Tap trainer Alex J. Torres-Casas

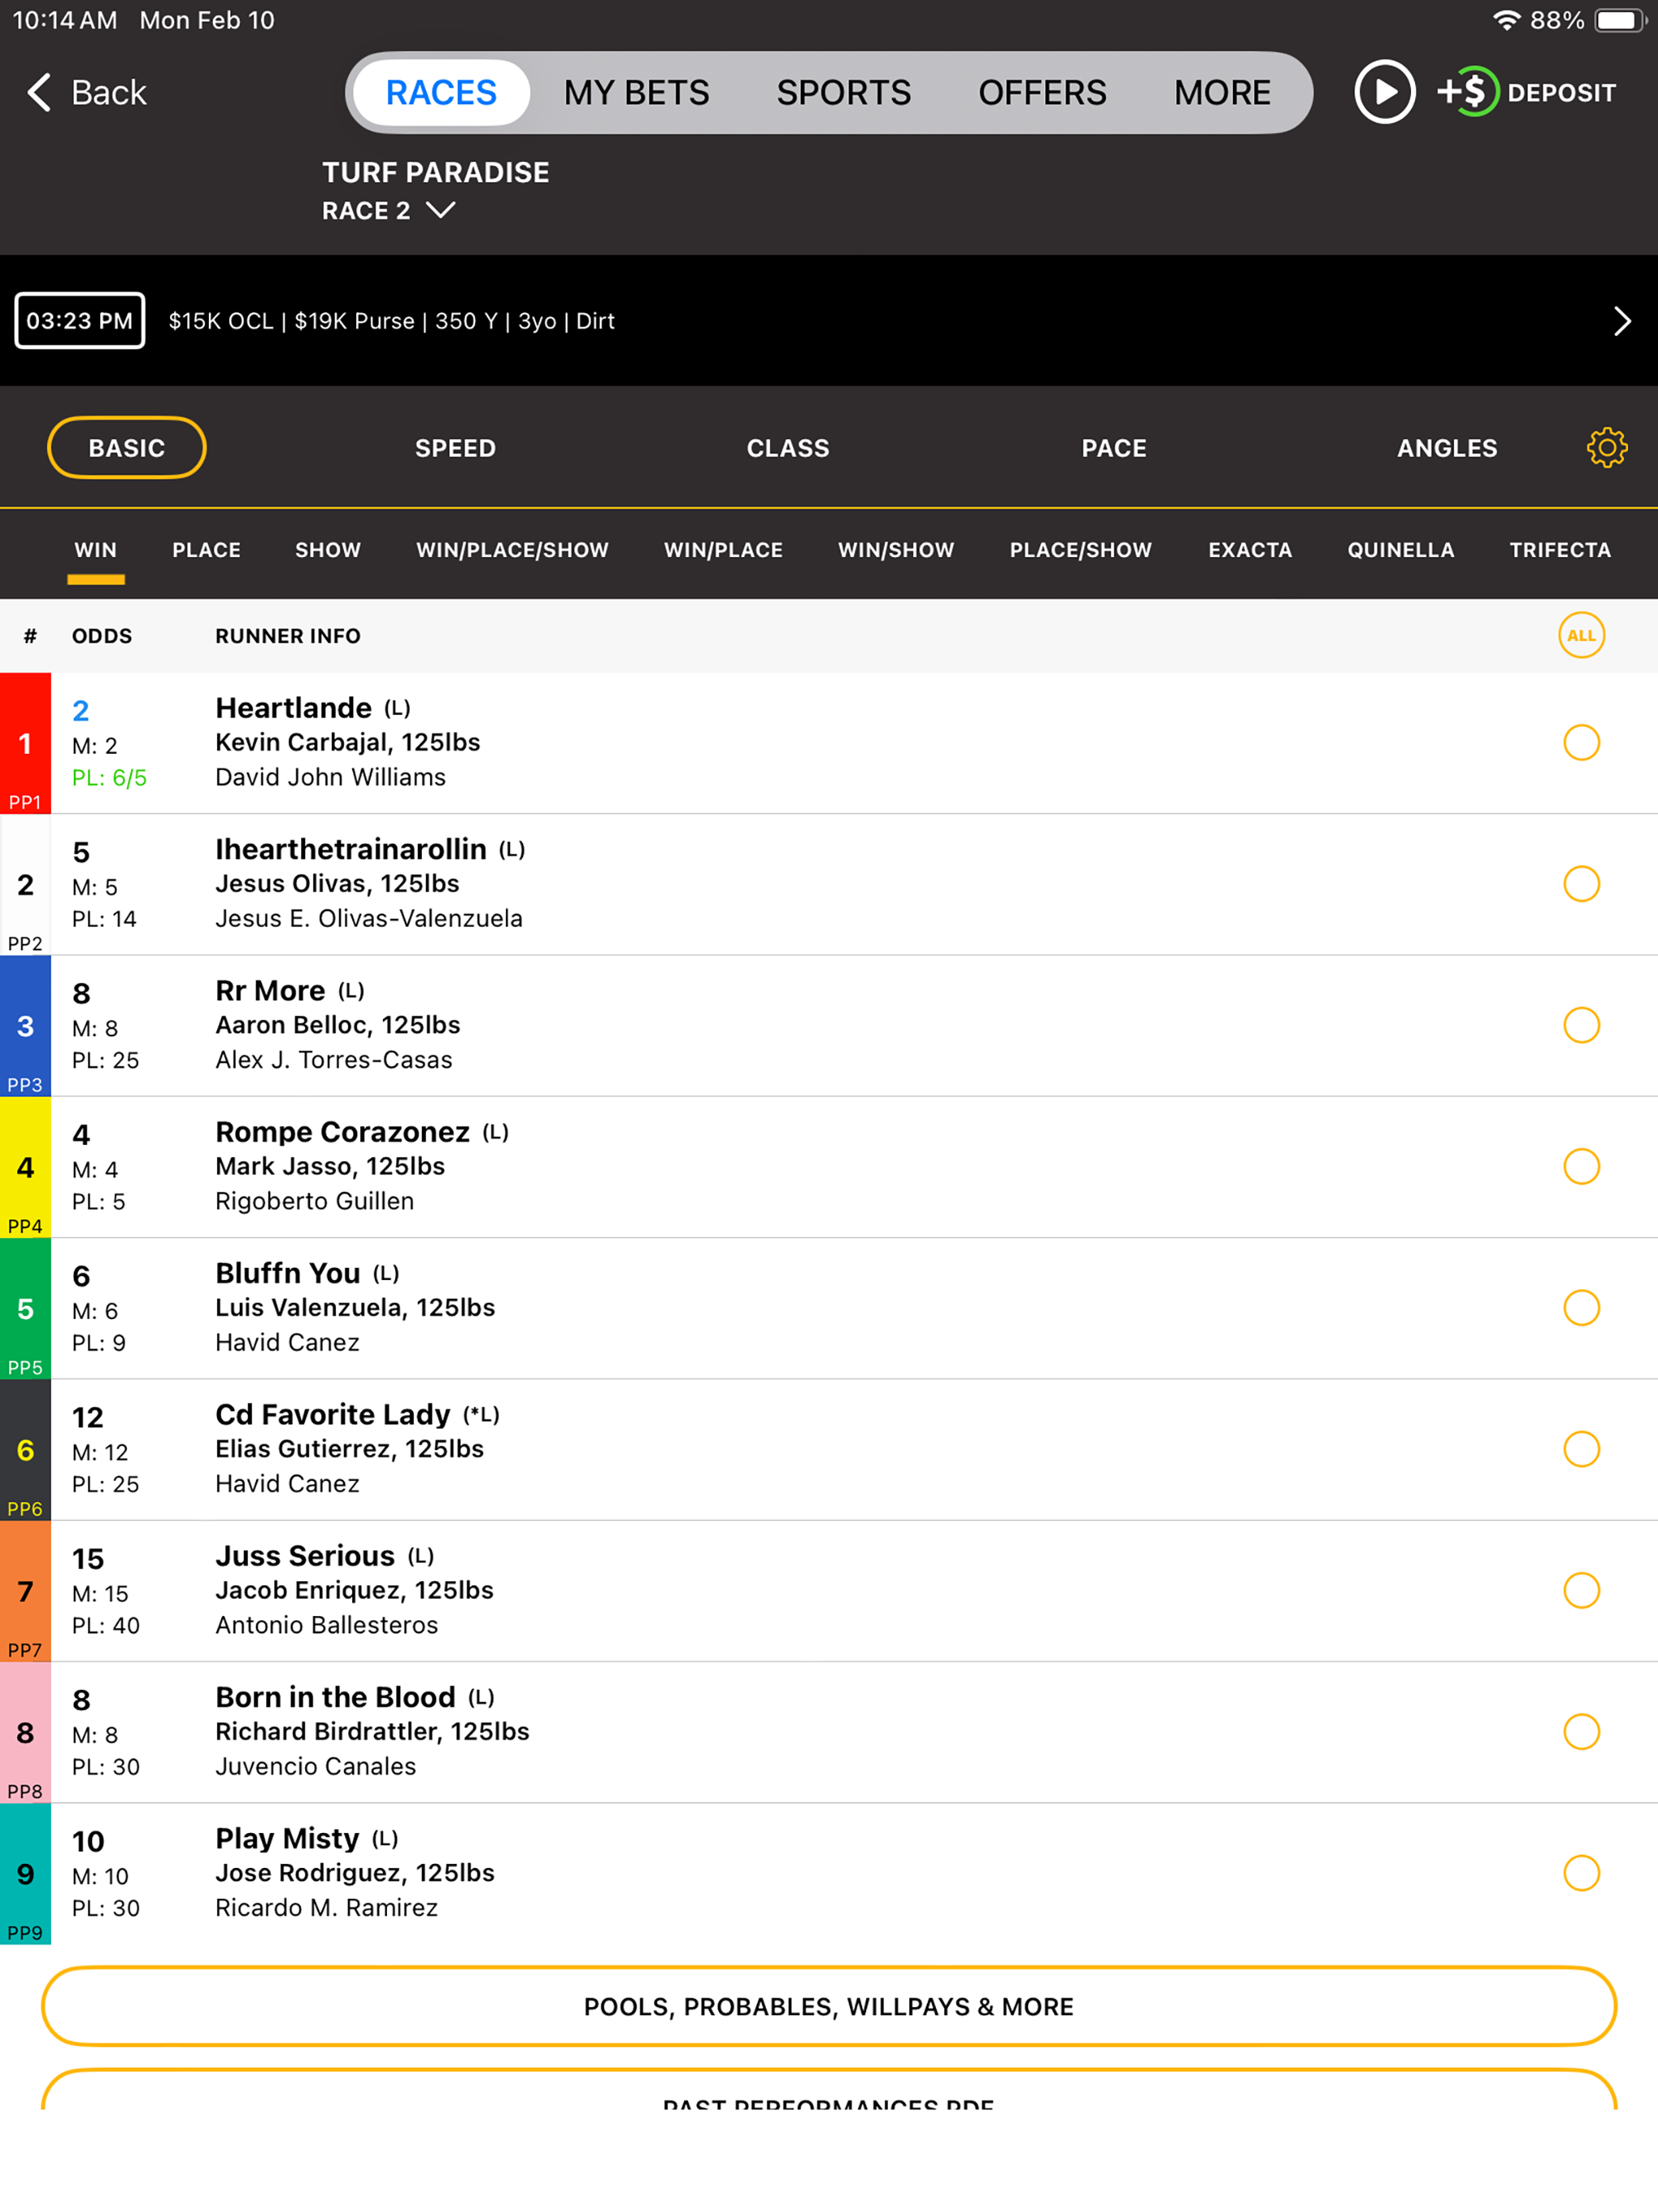(x=333, y=1059)
